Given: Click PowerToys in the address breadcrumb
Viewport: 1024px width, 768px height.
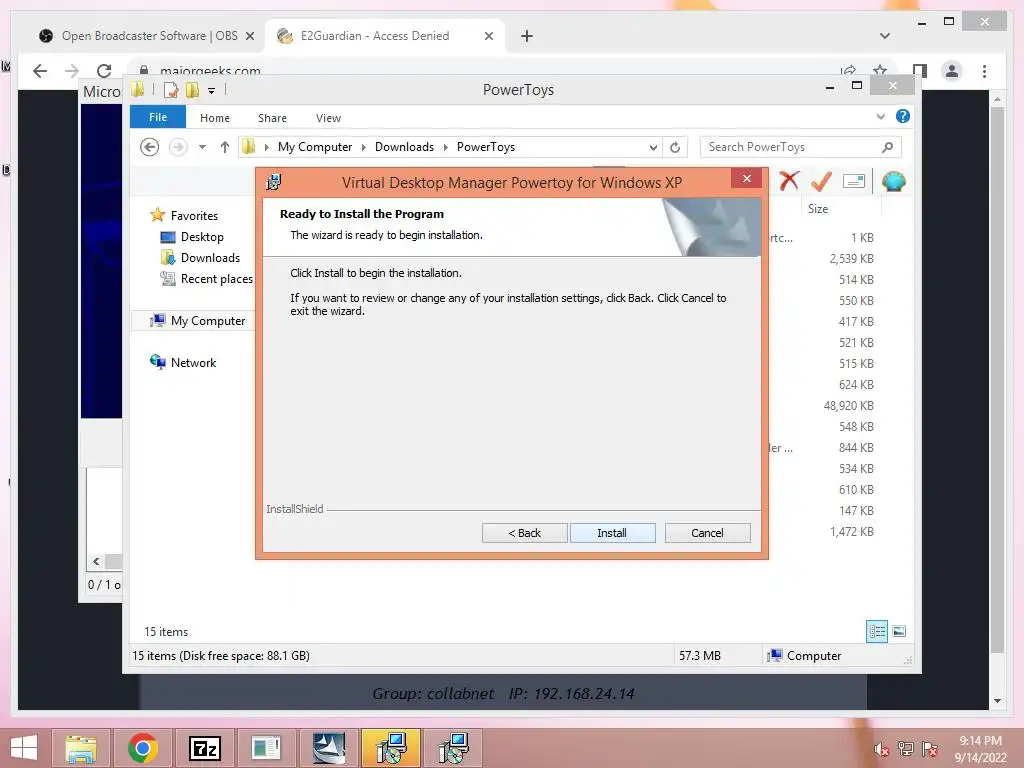Looking at the screenshot, I should coord(486,147).
